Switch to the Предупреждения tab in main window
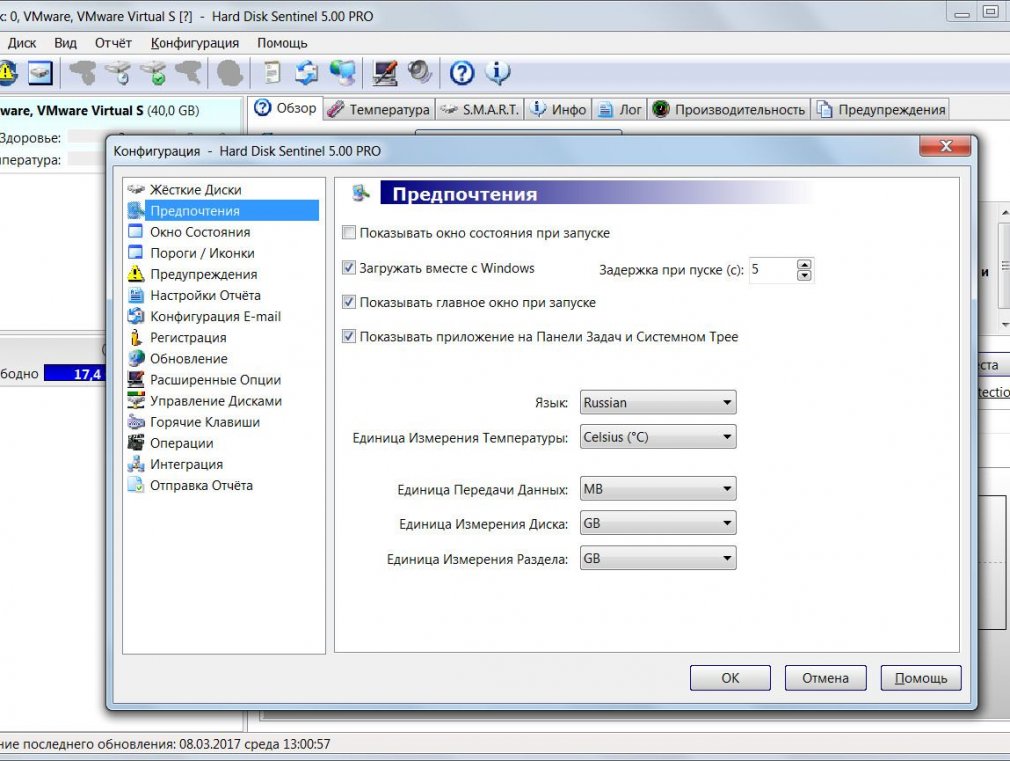The height and width of the screenshot is (761, 1010). coord(881,110)
